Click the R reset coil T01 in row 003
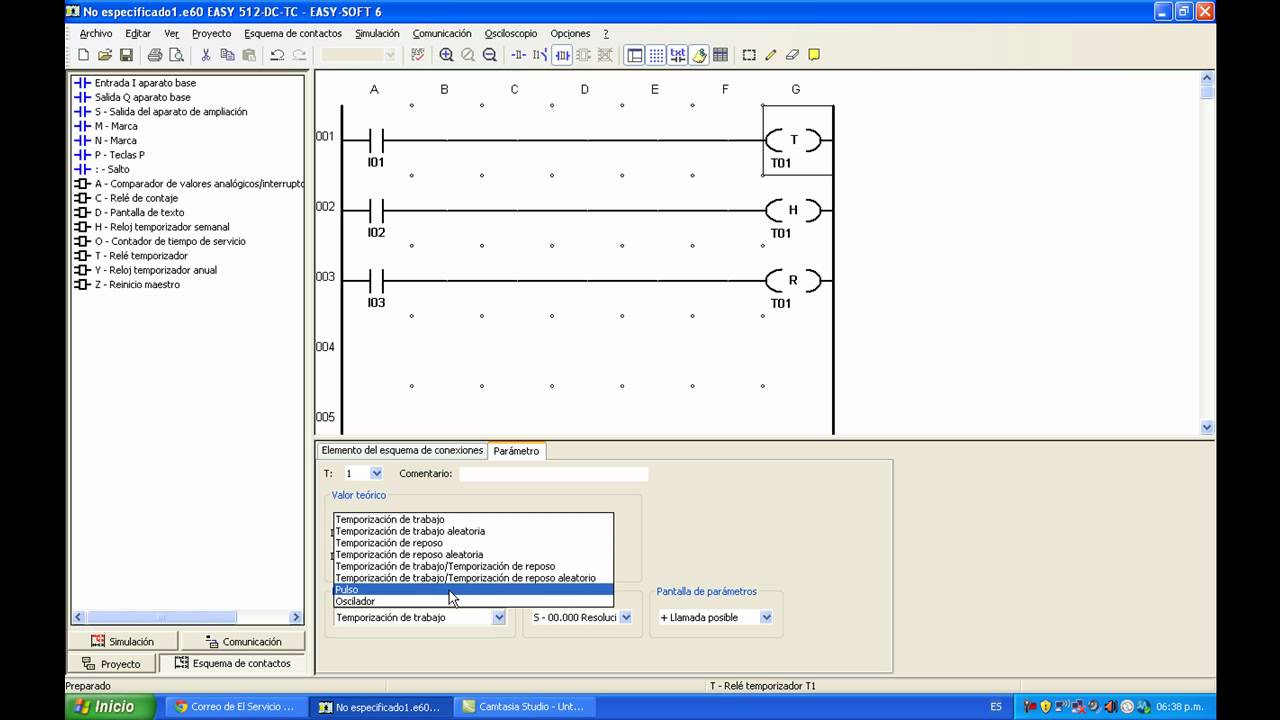 point(794,281)
